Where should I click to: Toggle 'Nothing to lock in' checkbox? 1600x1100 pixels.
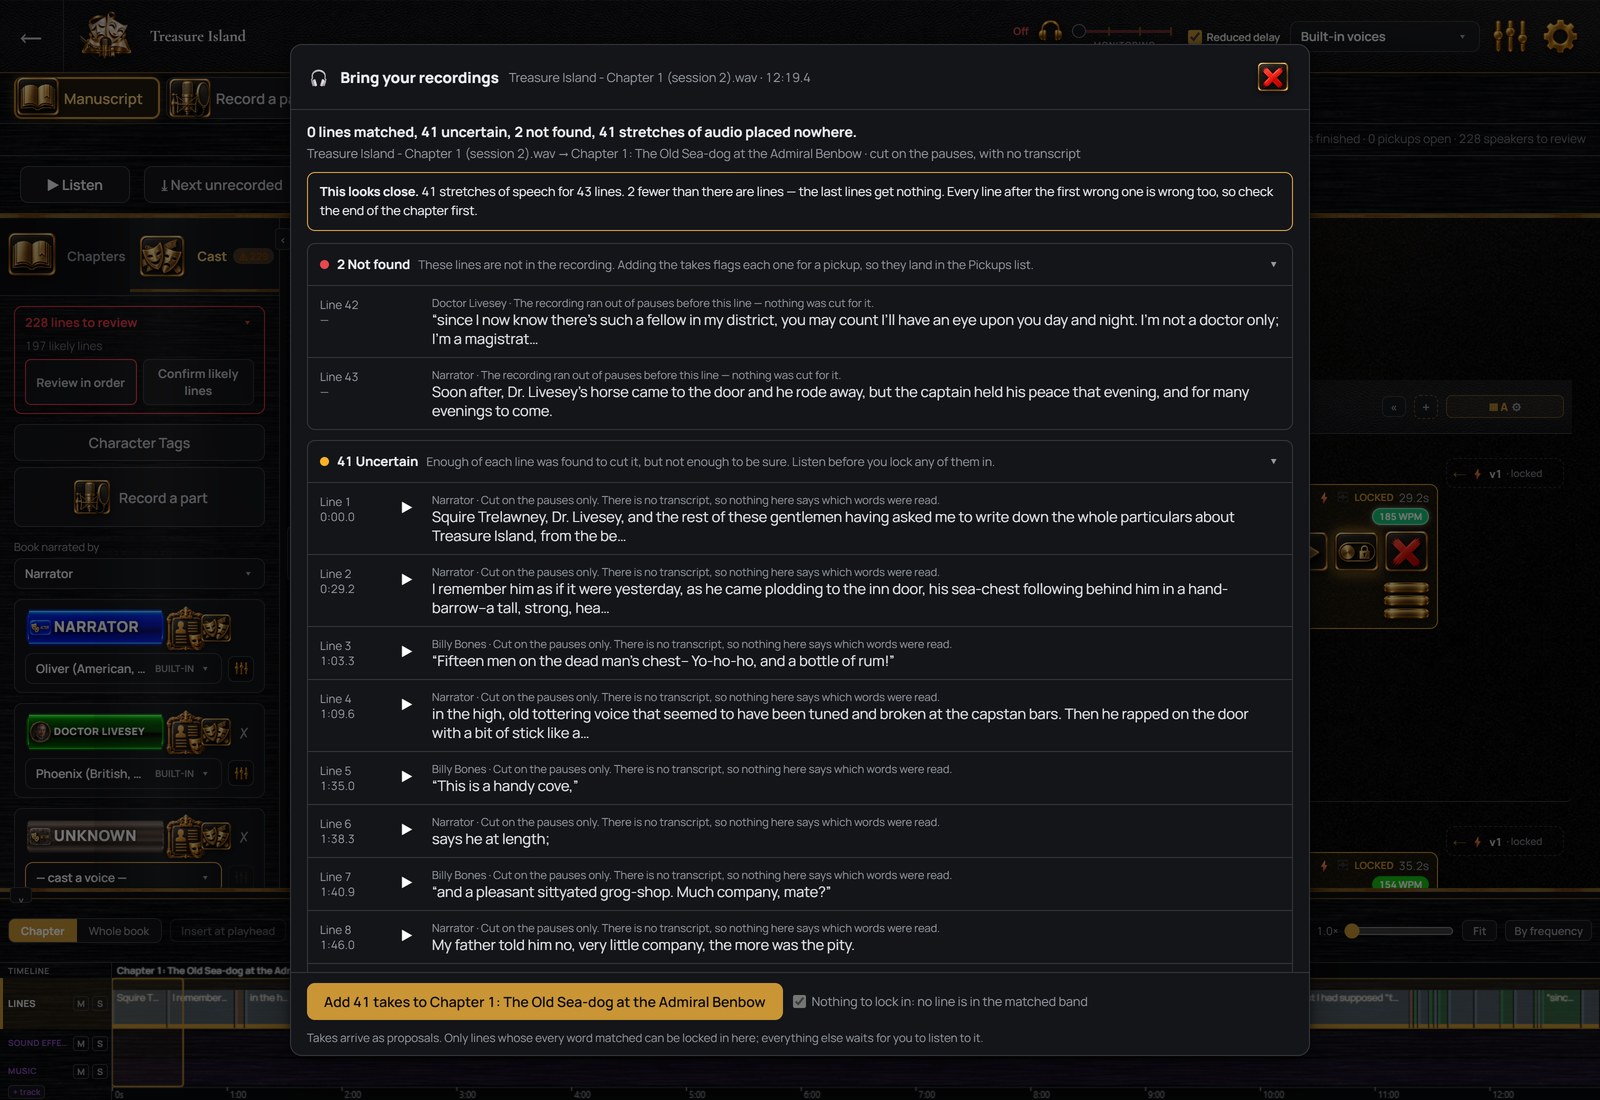(x=799, y=1001)
